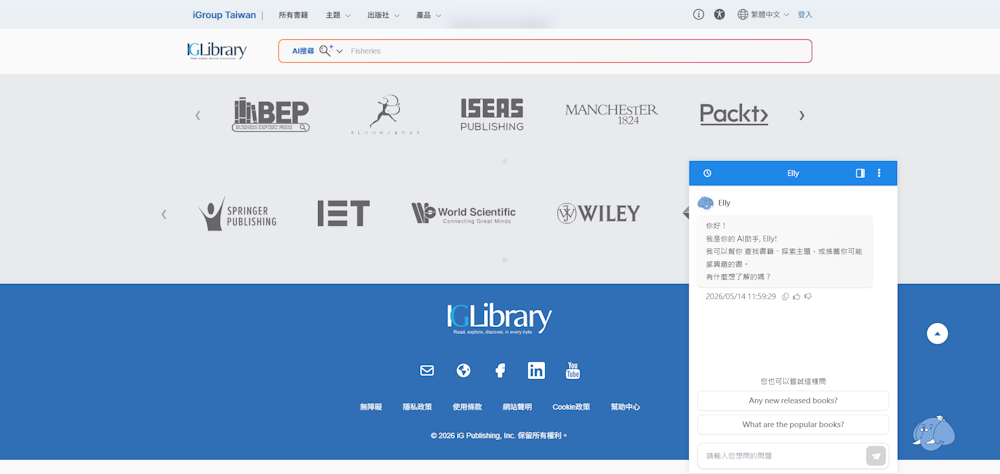Go to previous publishers in Springer row

tap(164, 214)
